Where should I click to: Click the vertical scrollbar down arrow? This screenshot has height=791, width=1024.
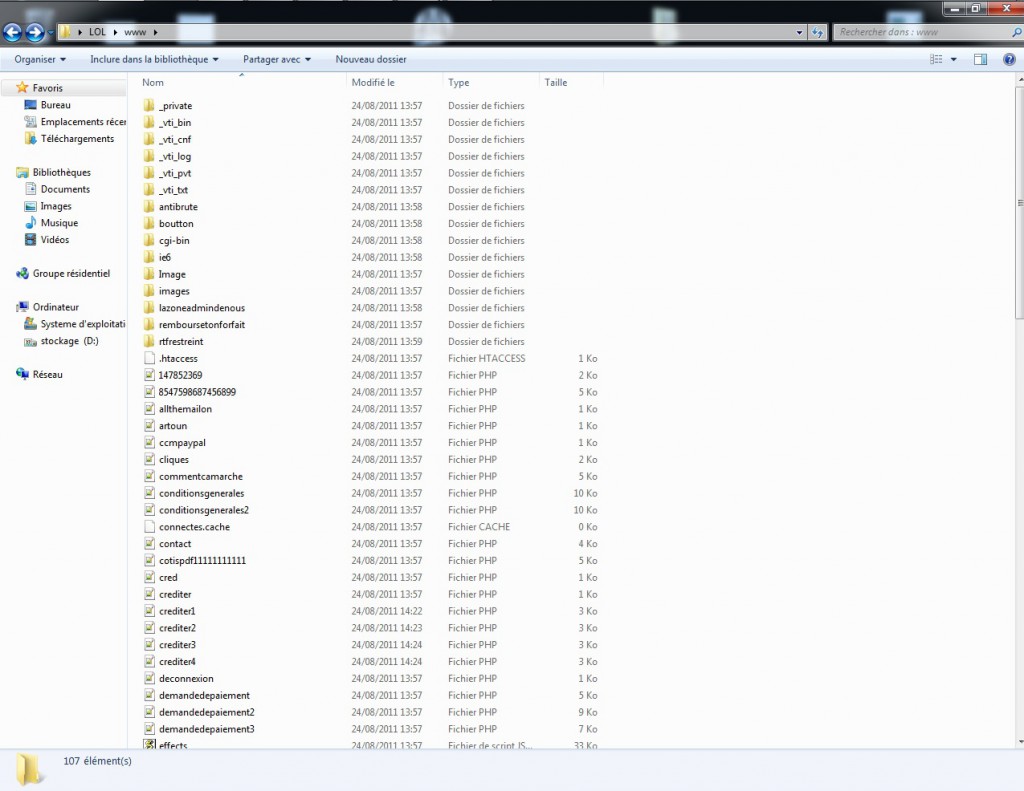(x=1019, y=742)
